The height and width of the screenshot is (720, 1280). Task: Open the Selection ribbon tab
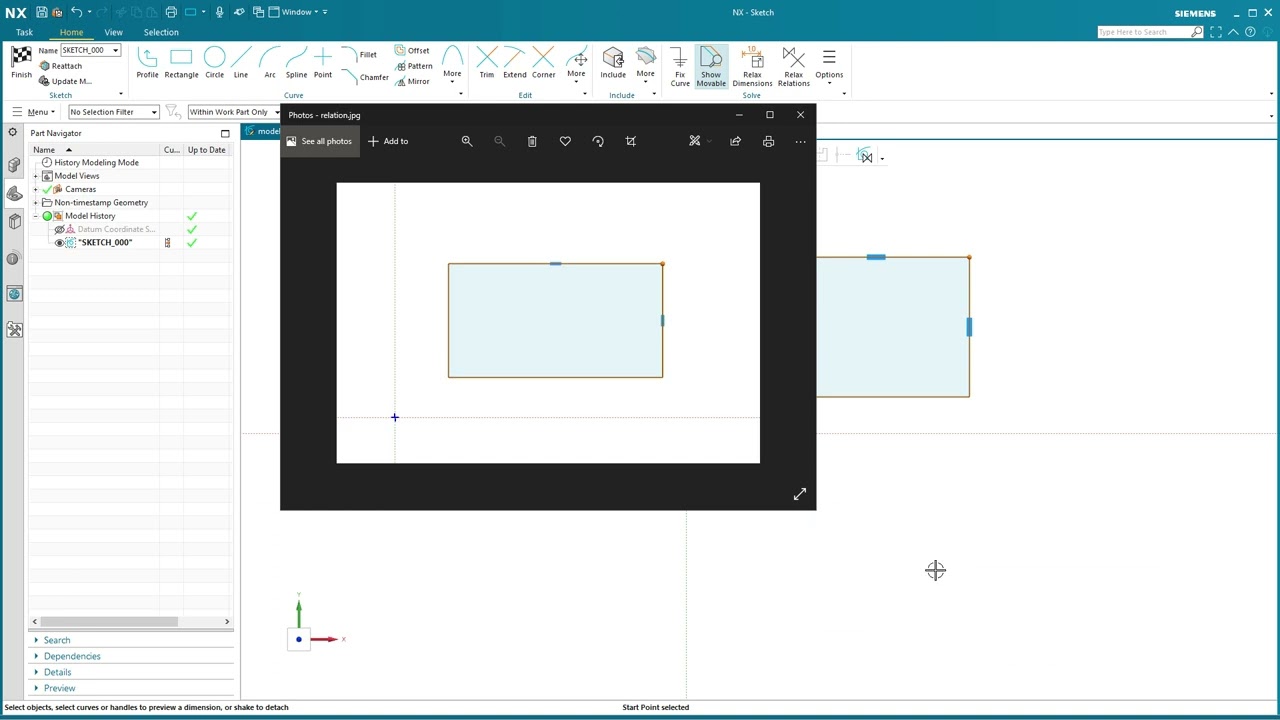(161, 32)
